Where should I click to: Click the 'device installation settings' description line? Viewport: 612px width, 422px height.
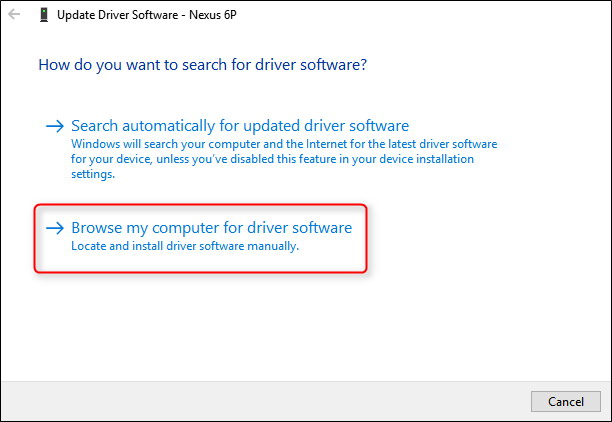pyautogui.click(x=93, y=173)
